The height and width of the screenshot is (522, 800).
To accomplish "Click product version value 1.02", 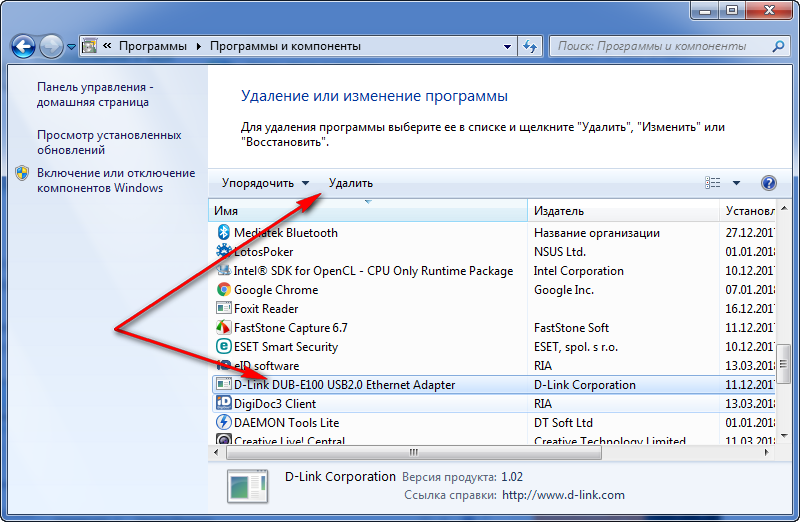I will (512, 477).
